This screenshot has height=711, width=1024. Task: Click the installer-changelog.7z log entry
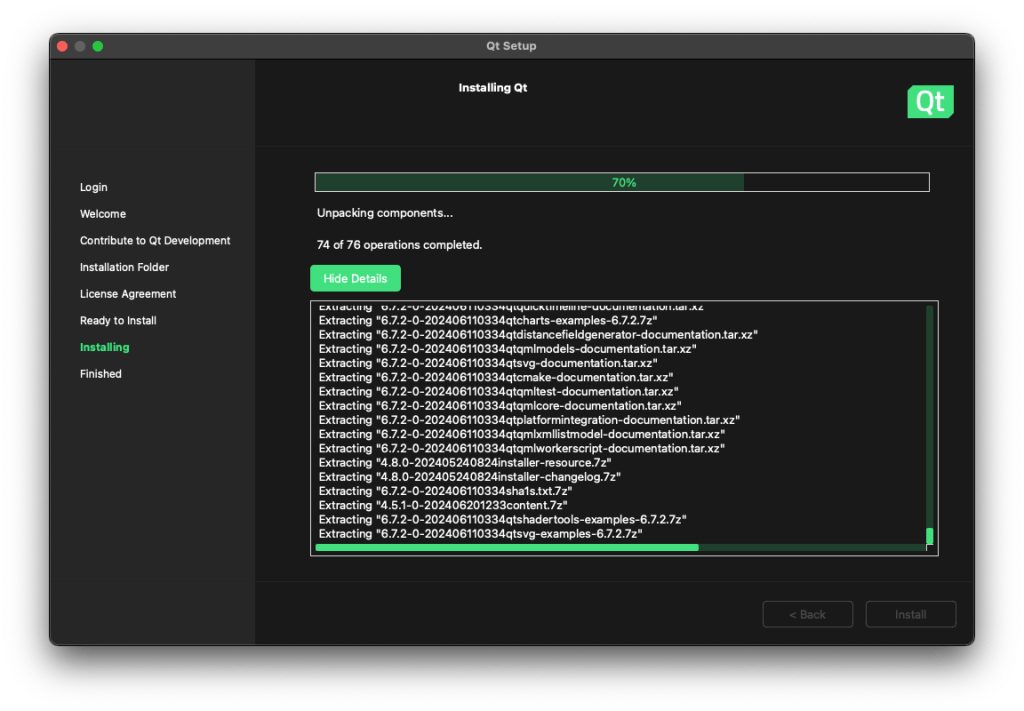[470, 477]
